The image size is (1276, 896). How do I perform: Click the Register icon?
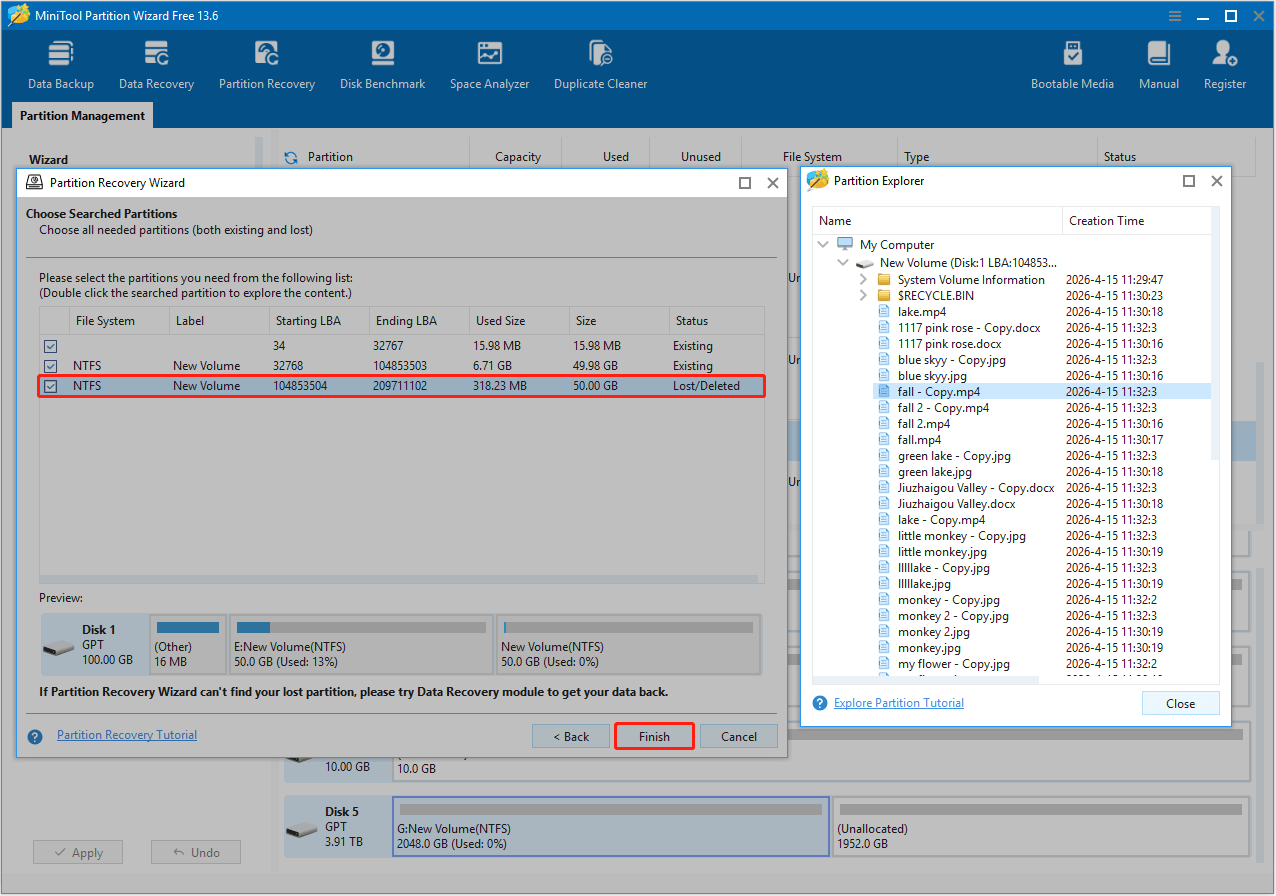click(x=1224, y=62)
